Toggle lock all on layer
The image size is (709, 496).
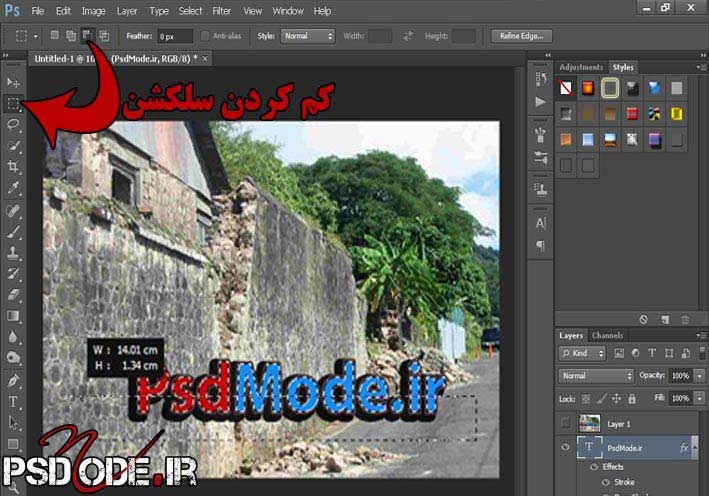click(632, 399)
